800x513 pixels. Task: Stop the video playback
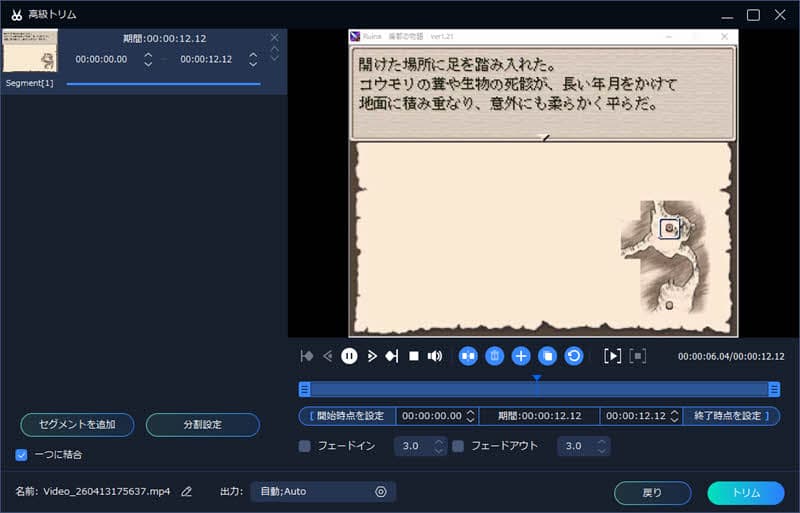coord(414,356)
